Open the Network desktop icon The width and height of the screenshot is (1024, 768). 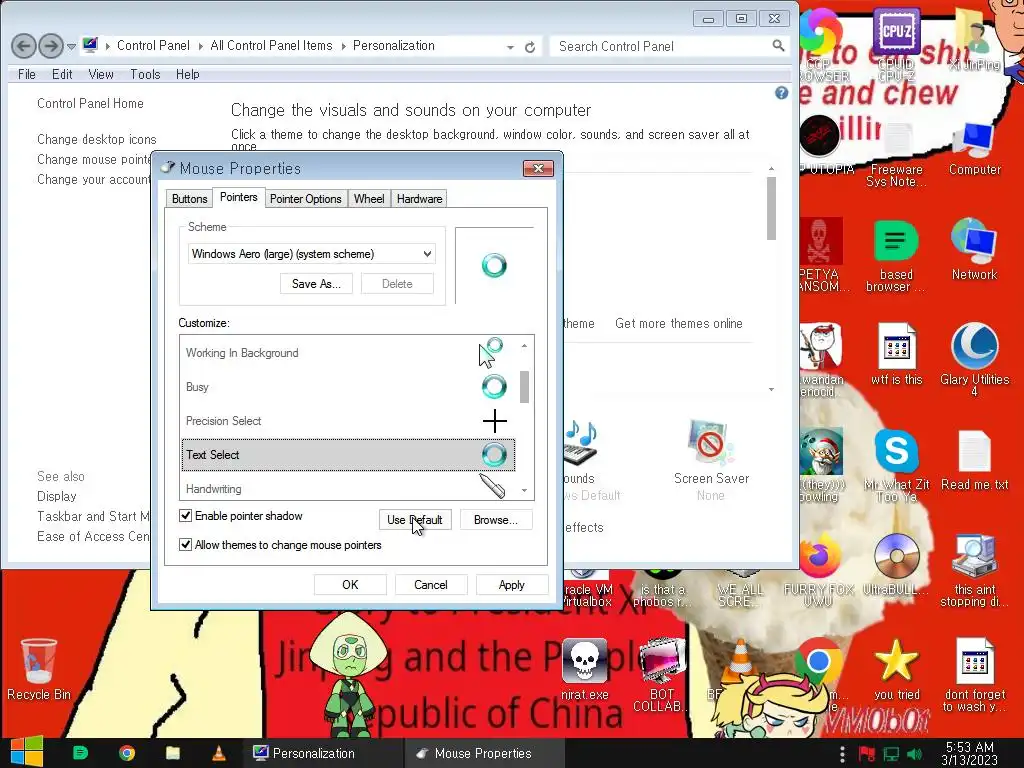coord(974,249)
